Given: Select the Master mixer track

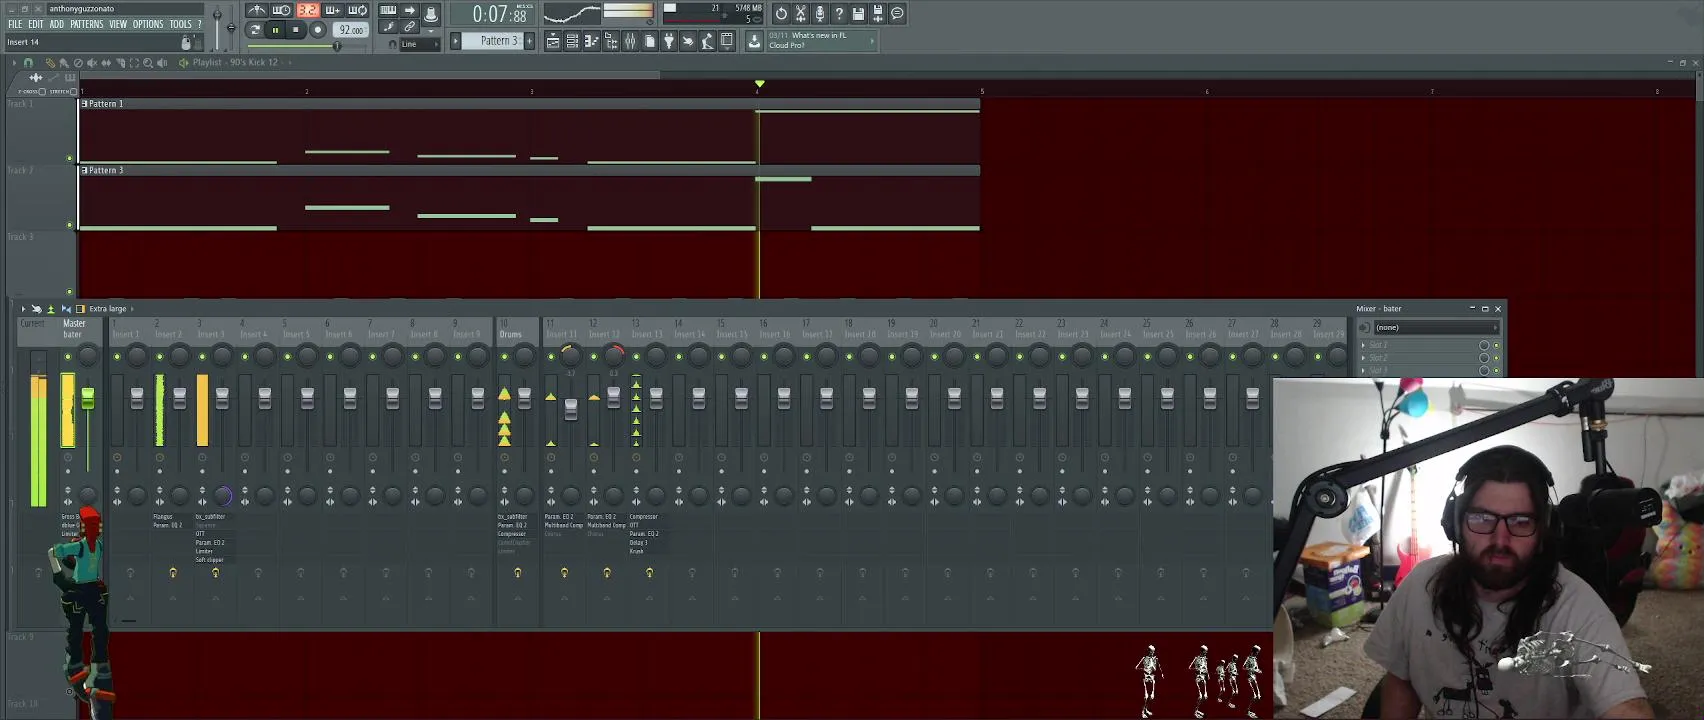Looking at the screenshot, I should [x=75, y=329].
